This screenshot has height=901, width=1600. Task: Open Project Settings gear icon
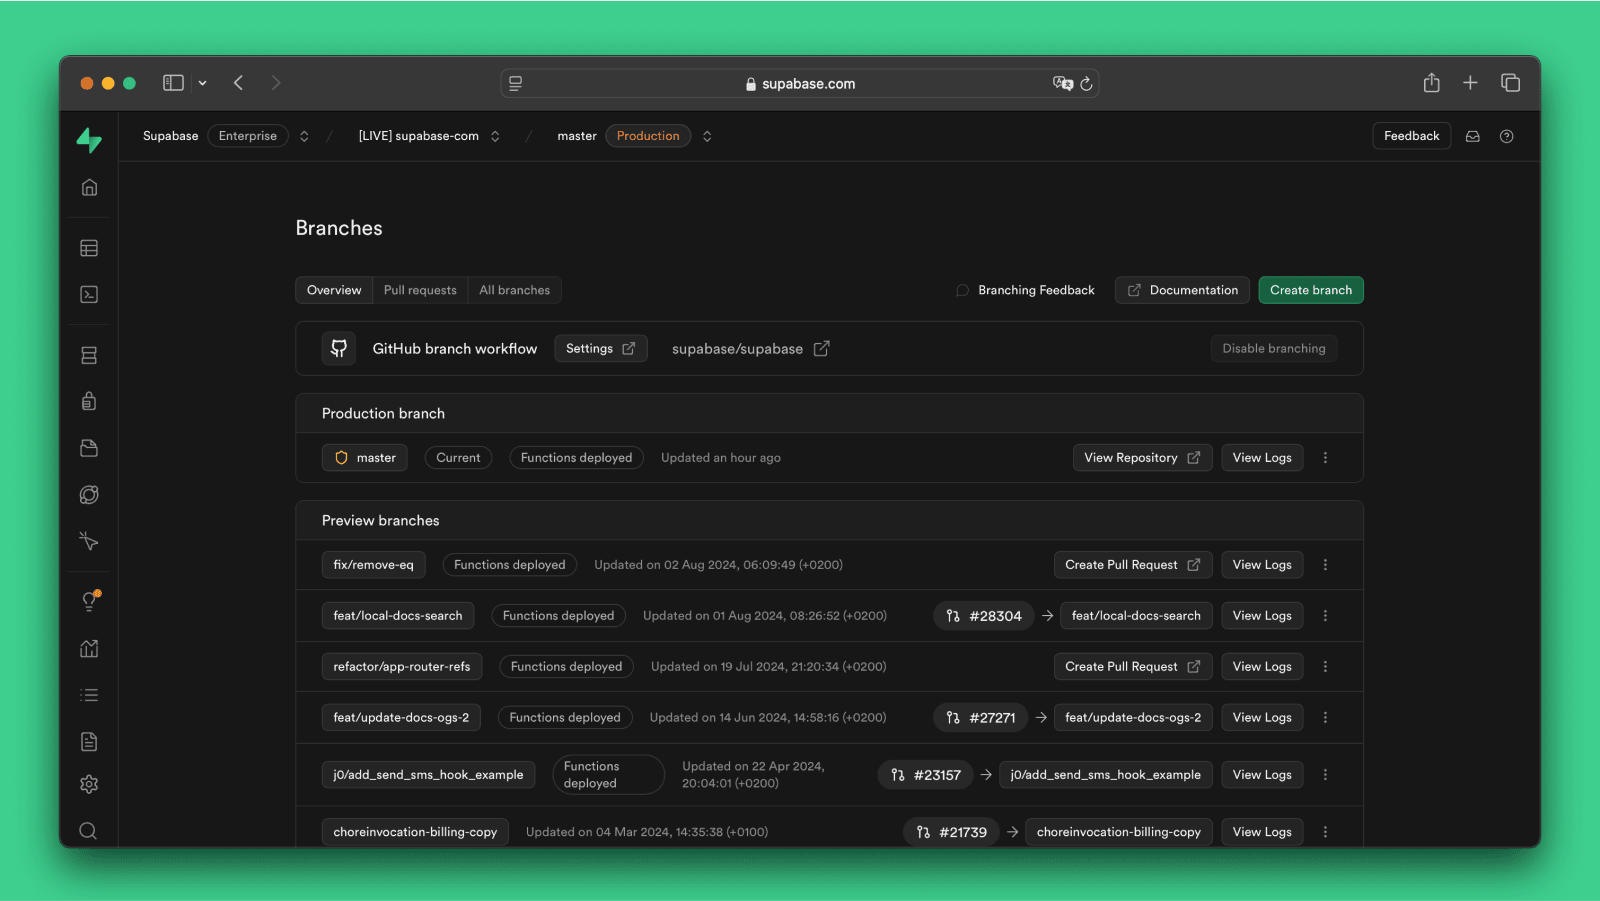89,784
